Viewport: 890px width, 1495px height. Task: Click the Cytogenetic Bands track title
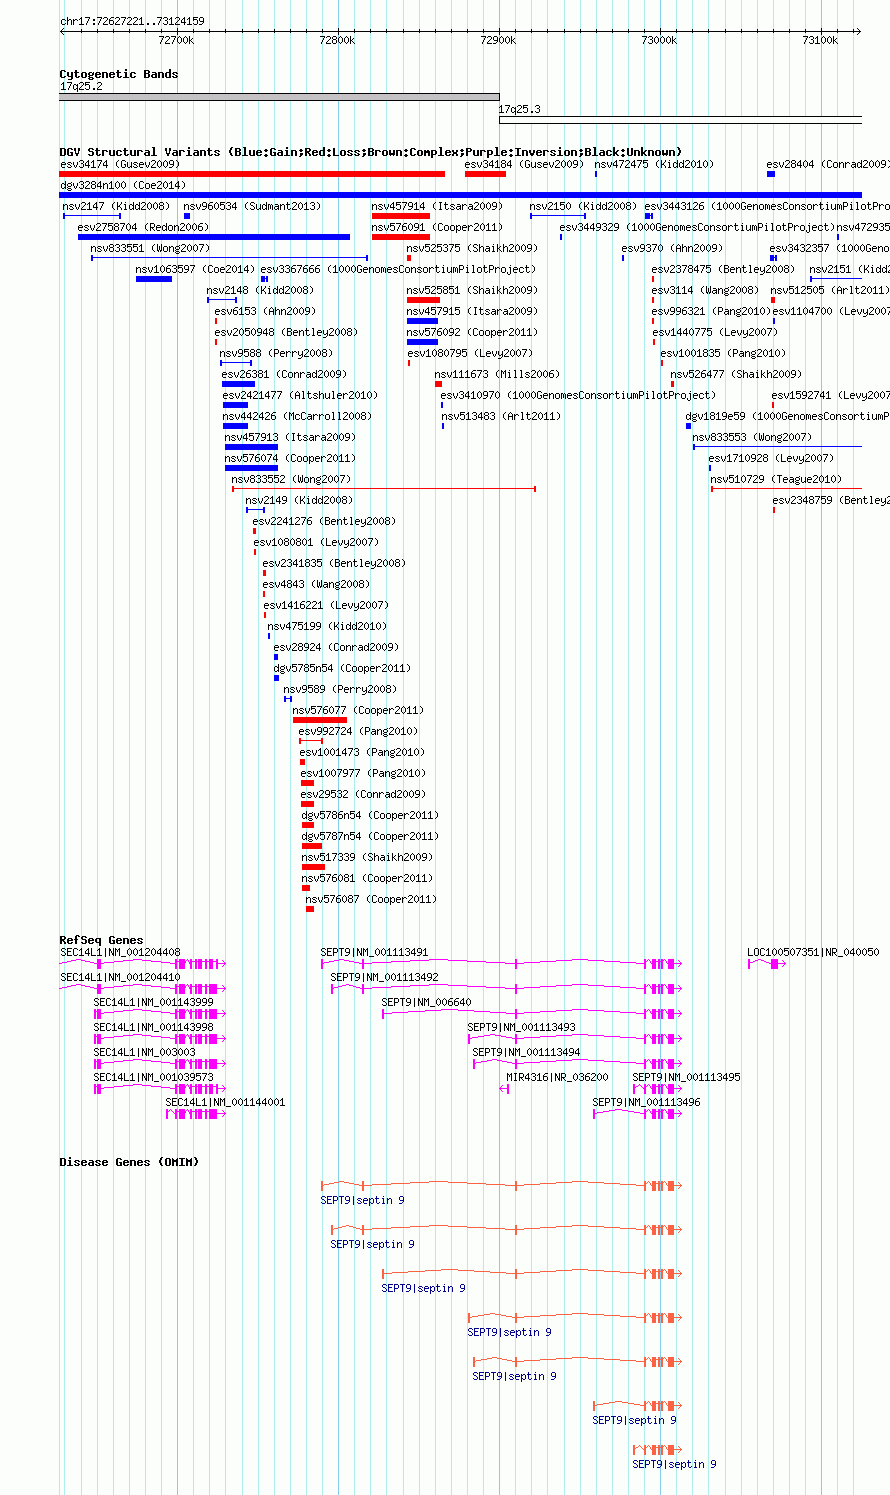pos(119,74)
